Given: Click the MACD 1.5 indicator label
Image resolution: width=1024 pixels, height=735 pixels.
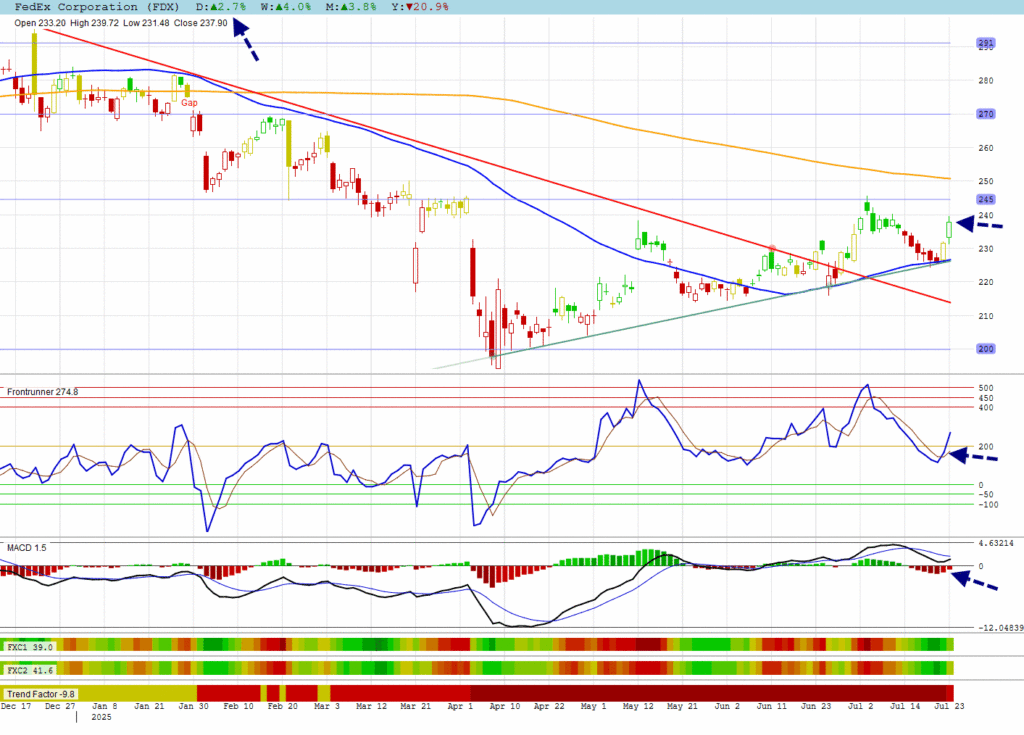Looking at the screenshot, I should tap(27, 547).
